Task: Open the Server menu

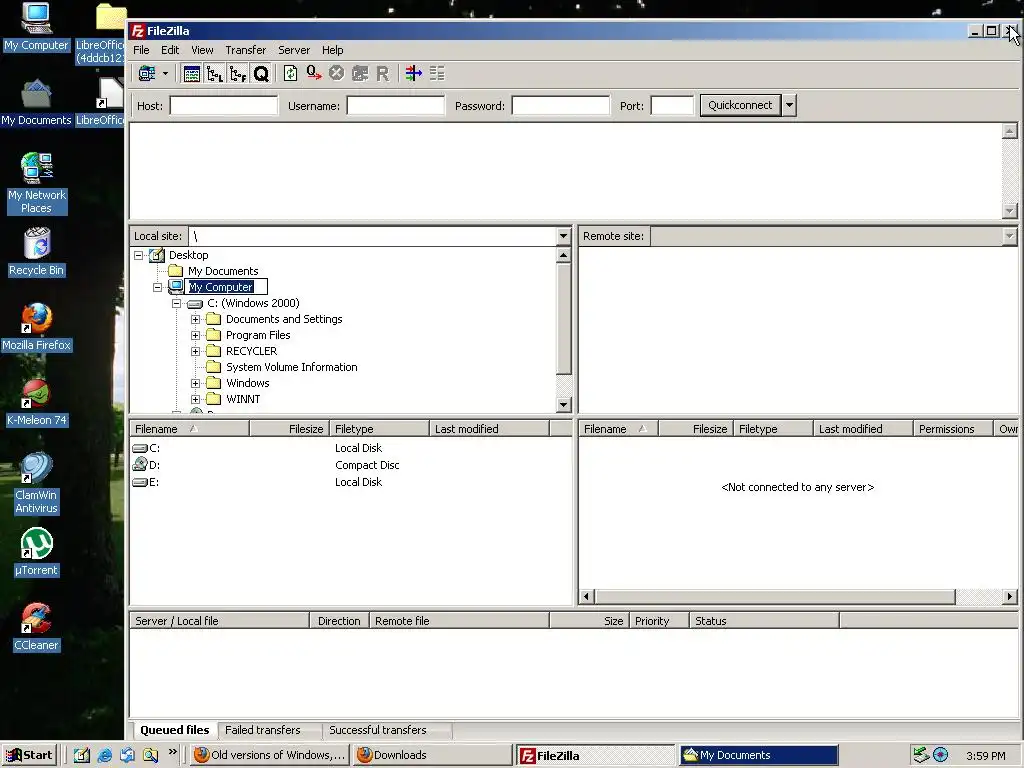Action: 294,50
